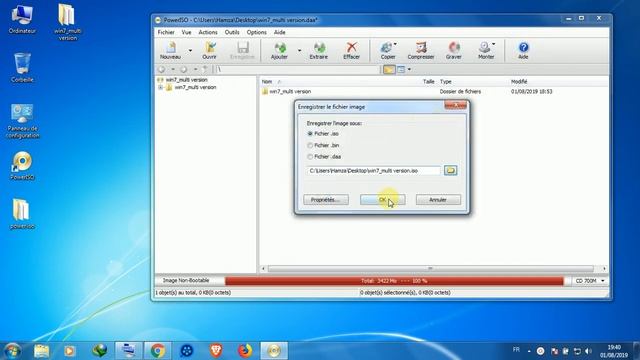Open the back history dropdown arrow

pos(173,69)
